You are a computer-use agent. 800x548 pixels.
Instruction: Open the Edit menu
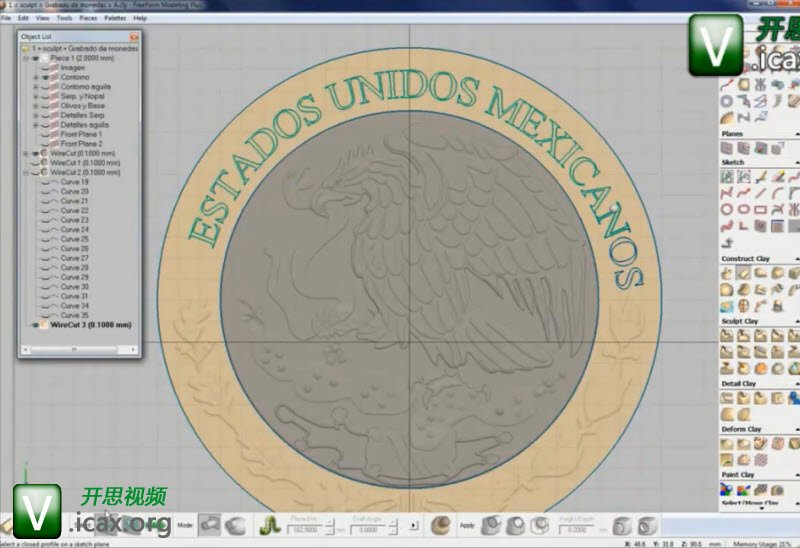pos(23,18)
